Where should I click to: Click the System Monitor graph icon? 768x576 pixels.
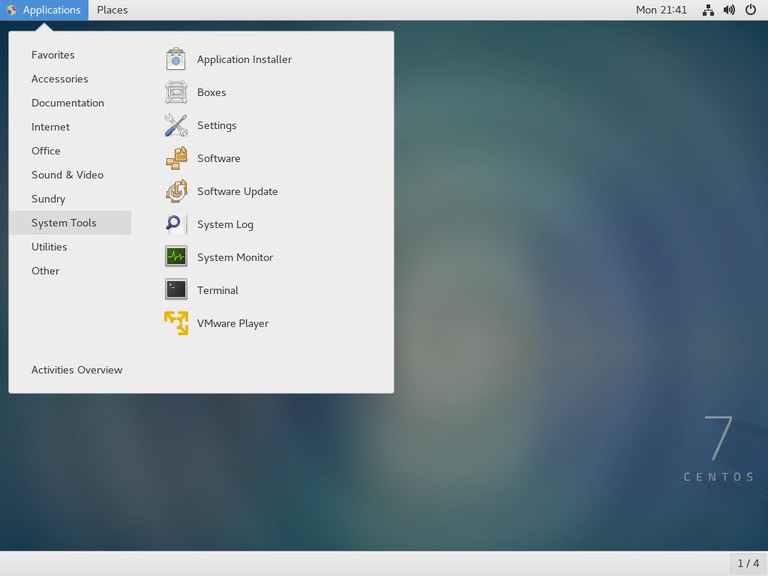coord(176,257)
